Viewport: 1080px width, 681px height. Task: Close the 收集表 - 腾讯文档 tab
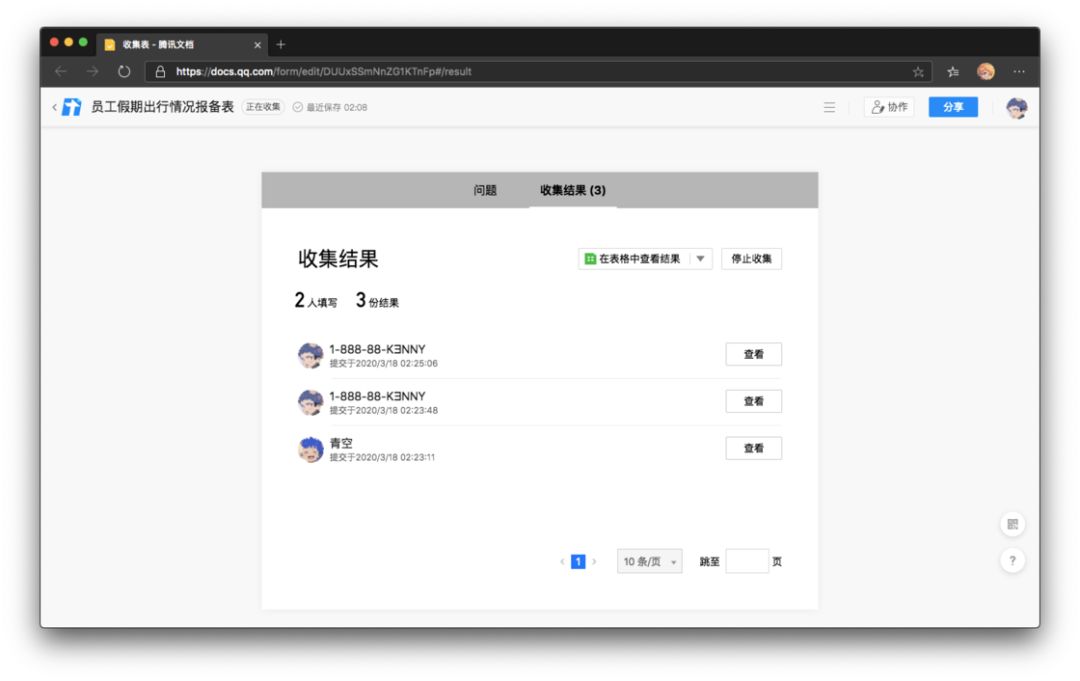click(258, 45)
